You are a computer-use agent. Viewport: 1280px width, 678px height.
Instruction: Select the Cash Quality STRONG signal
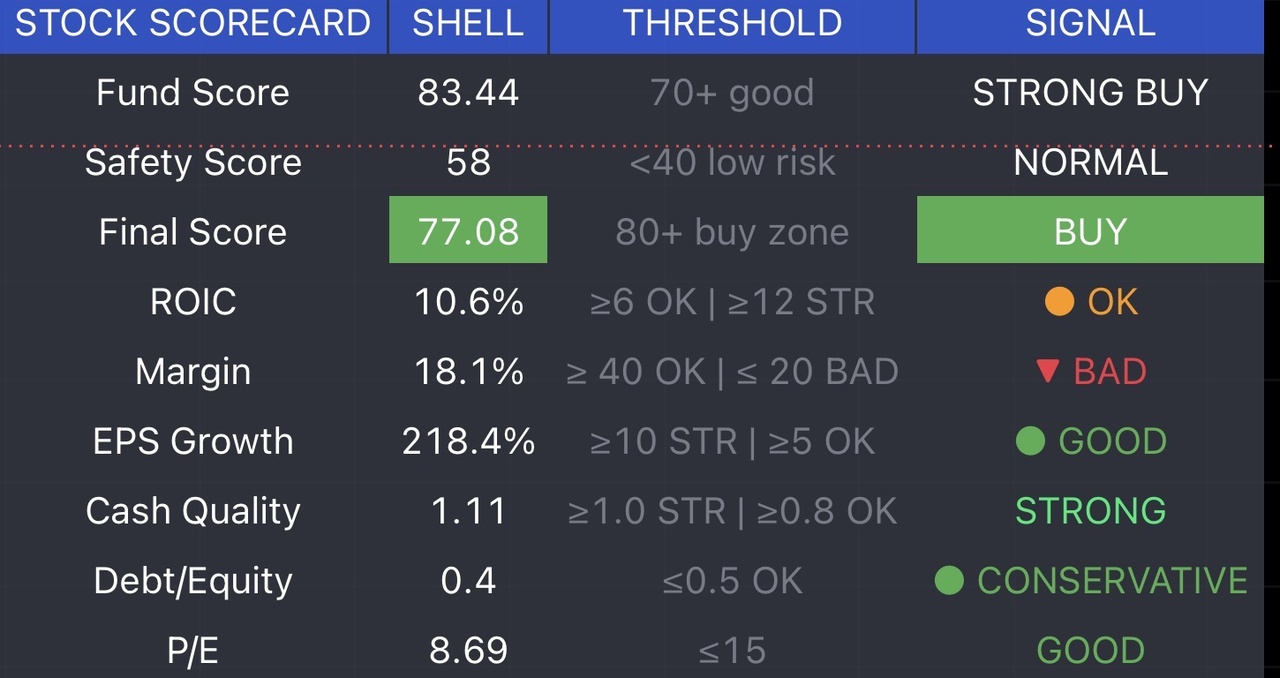(x=1091, y=511)
